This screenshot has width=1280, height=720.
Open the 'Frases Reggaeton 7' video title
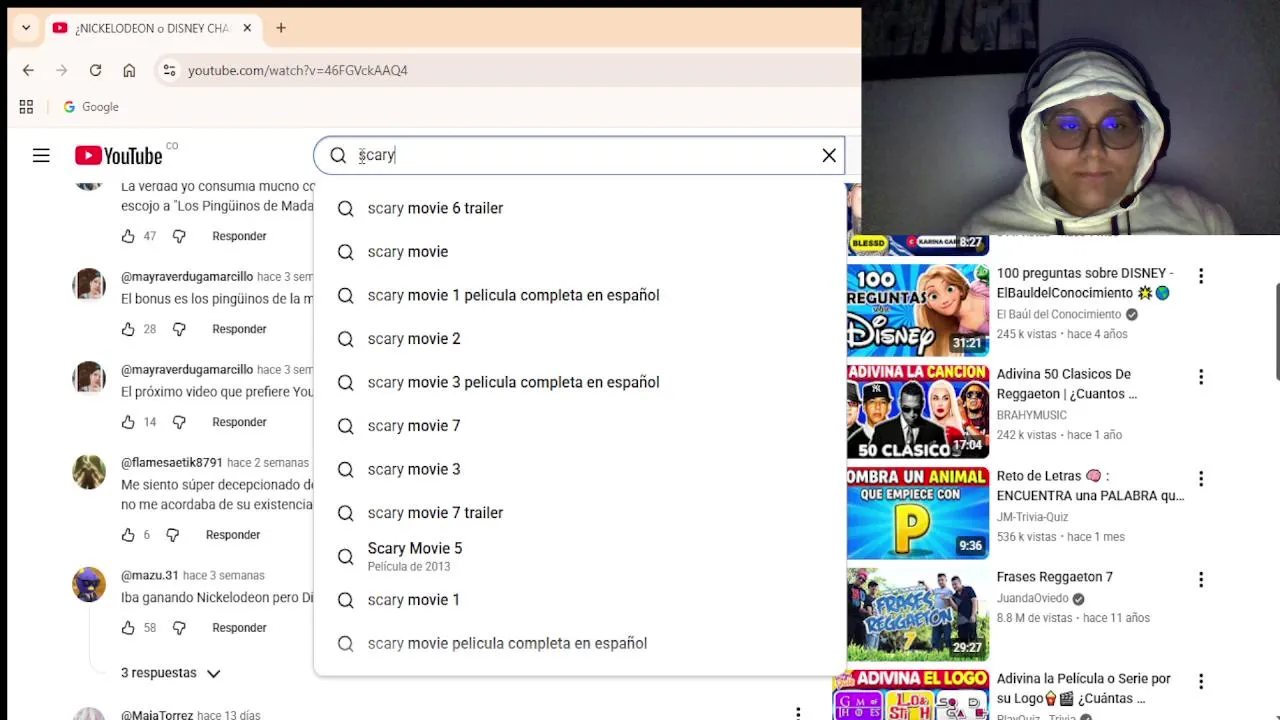pos(1055,577)
